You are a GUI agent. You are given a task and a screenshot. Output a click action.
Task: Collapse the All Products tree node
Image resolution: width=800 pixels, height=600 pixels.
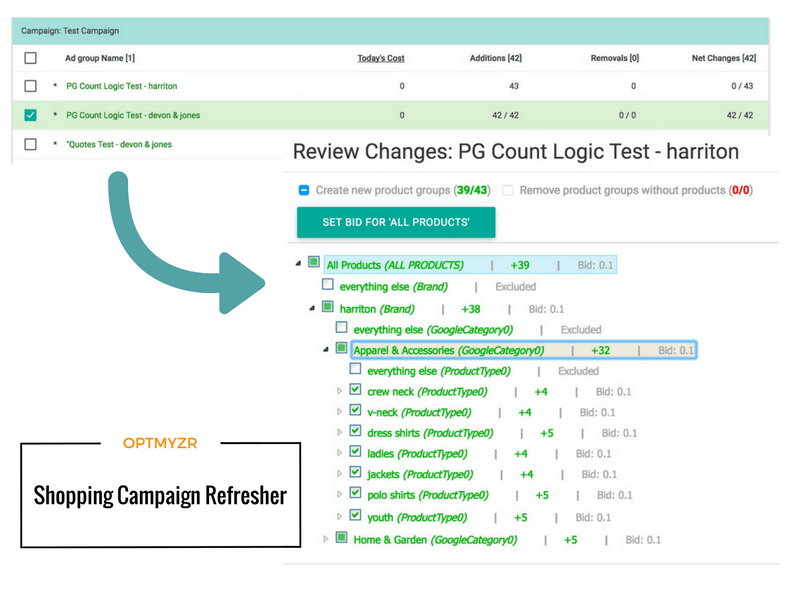pos(299,264)
